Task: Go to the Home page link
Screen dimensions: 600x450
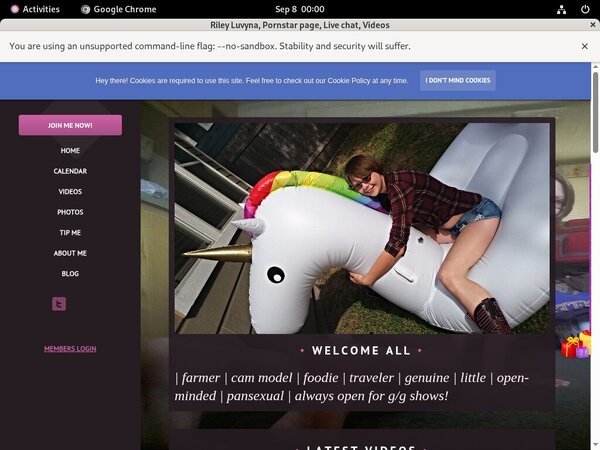Action: 70,151
